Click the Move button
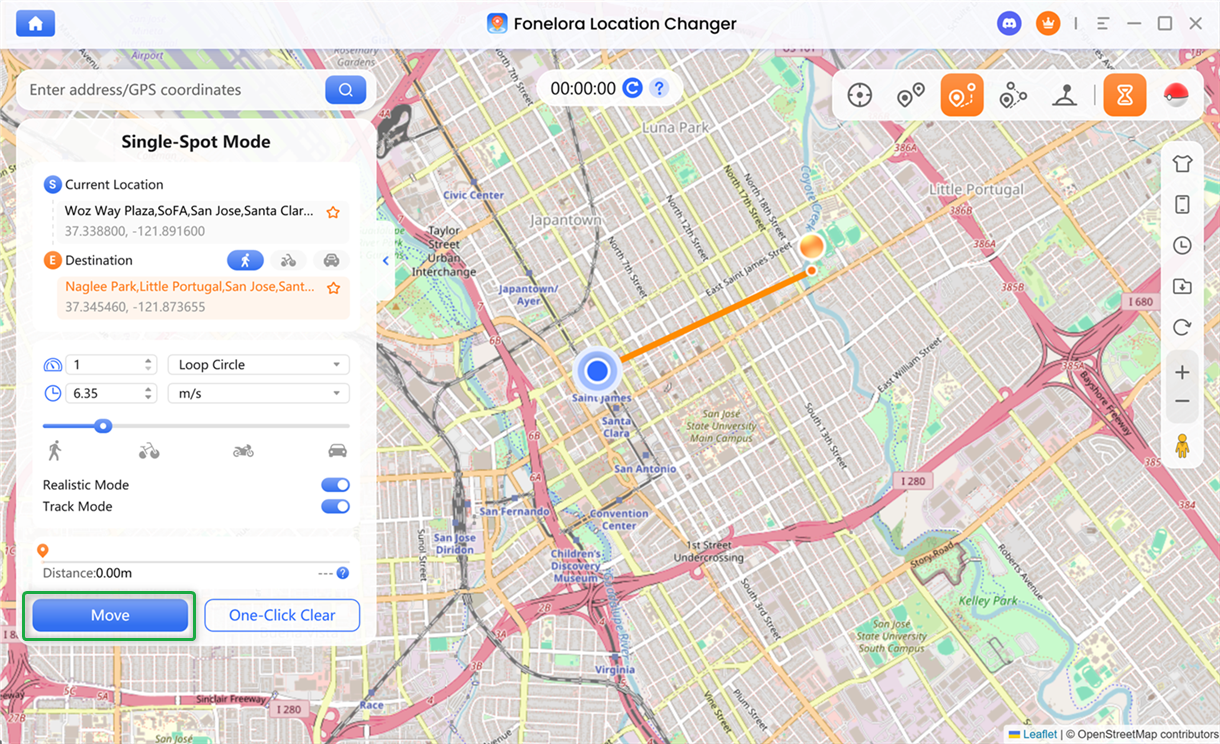This screenshot has height=744, width=1220. point(110,615)
